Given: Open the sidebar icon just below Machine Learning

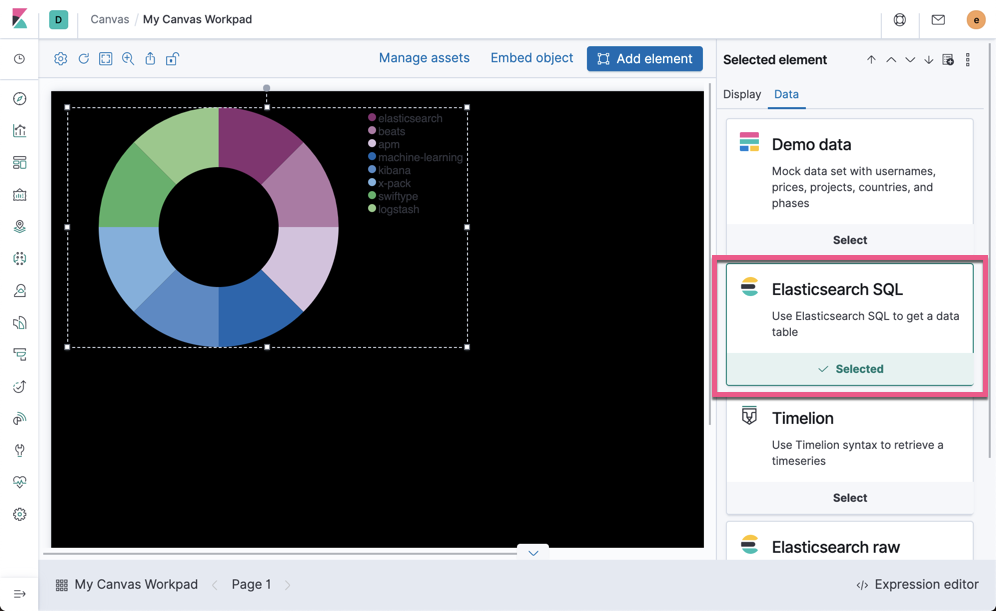Looking at the screenshot, I should point(20,291).
